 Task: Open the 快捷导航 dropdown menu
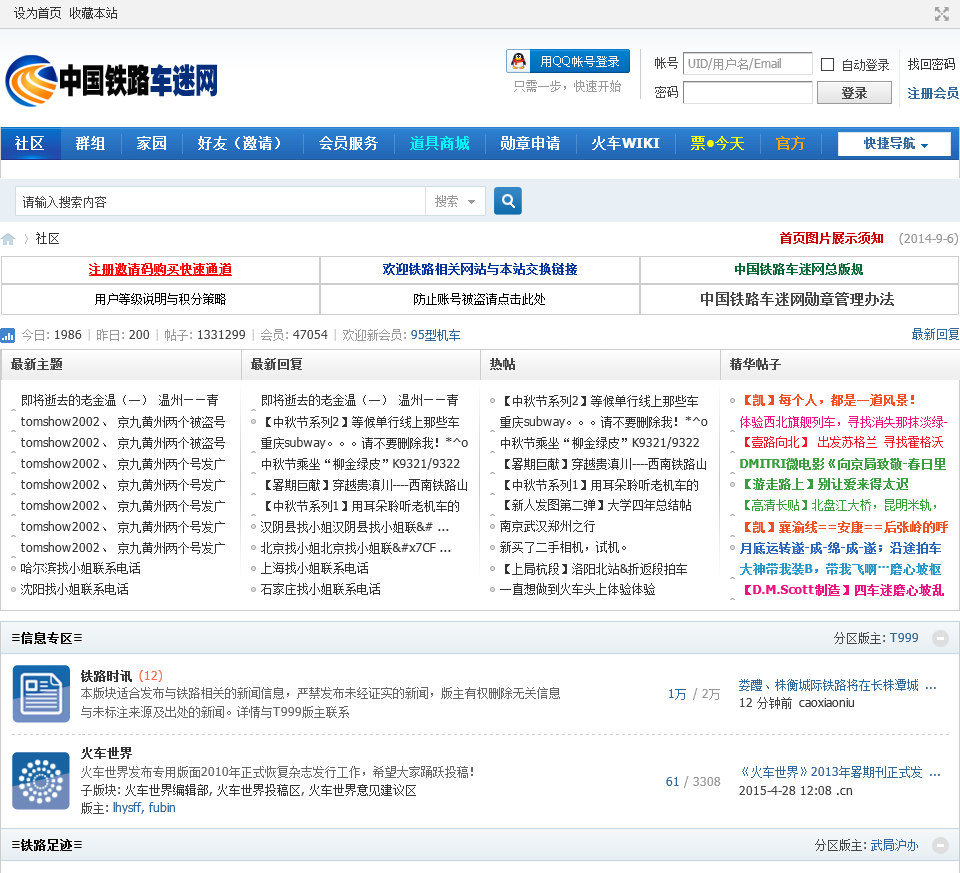pos(894,144)
